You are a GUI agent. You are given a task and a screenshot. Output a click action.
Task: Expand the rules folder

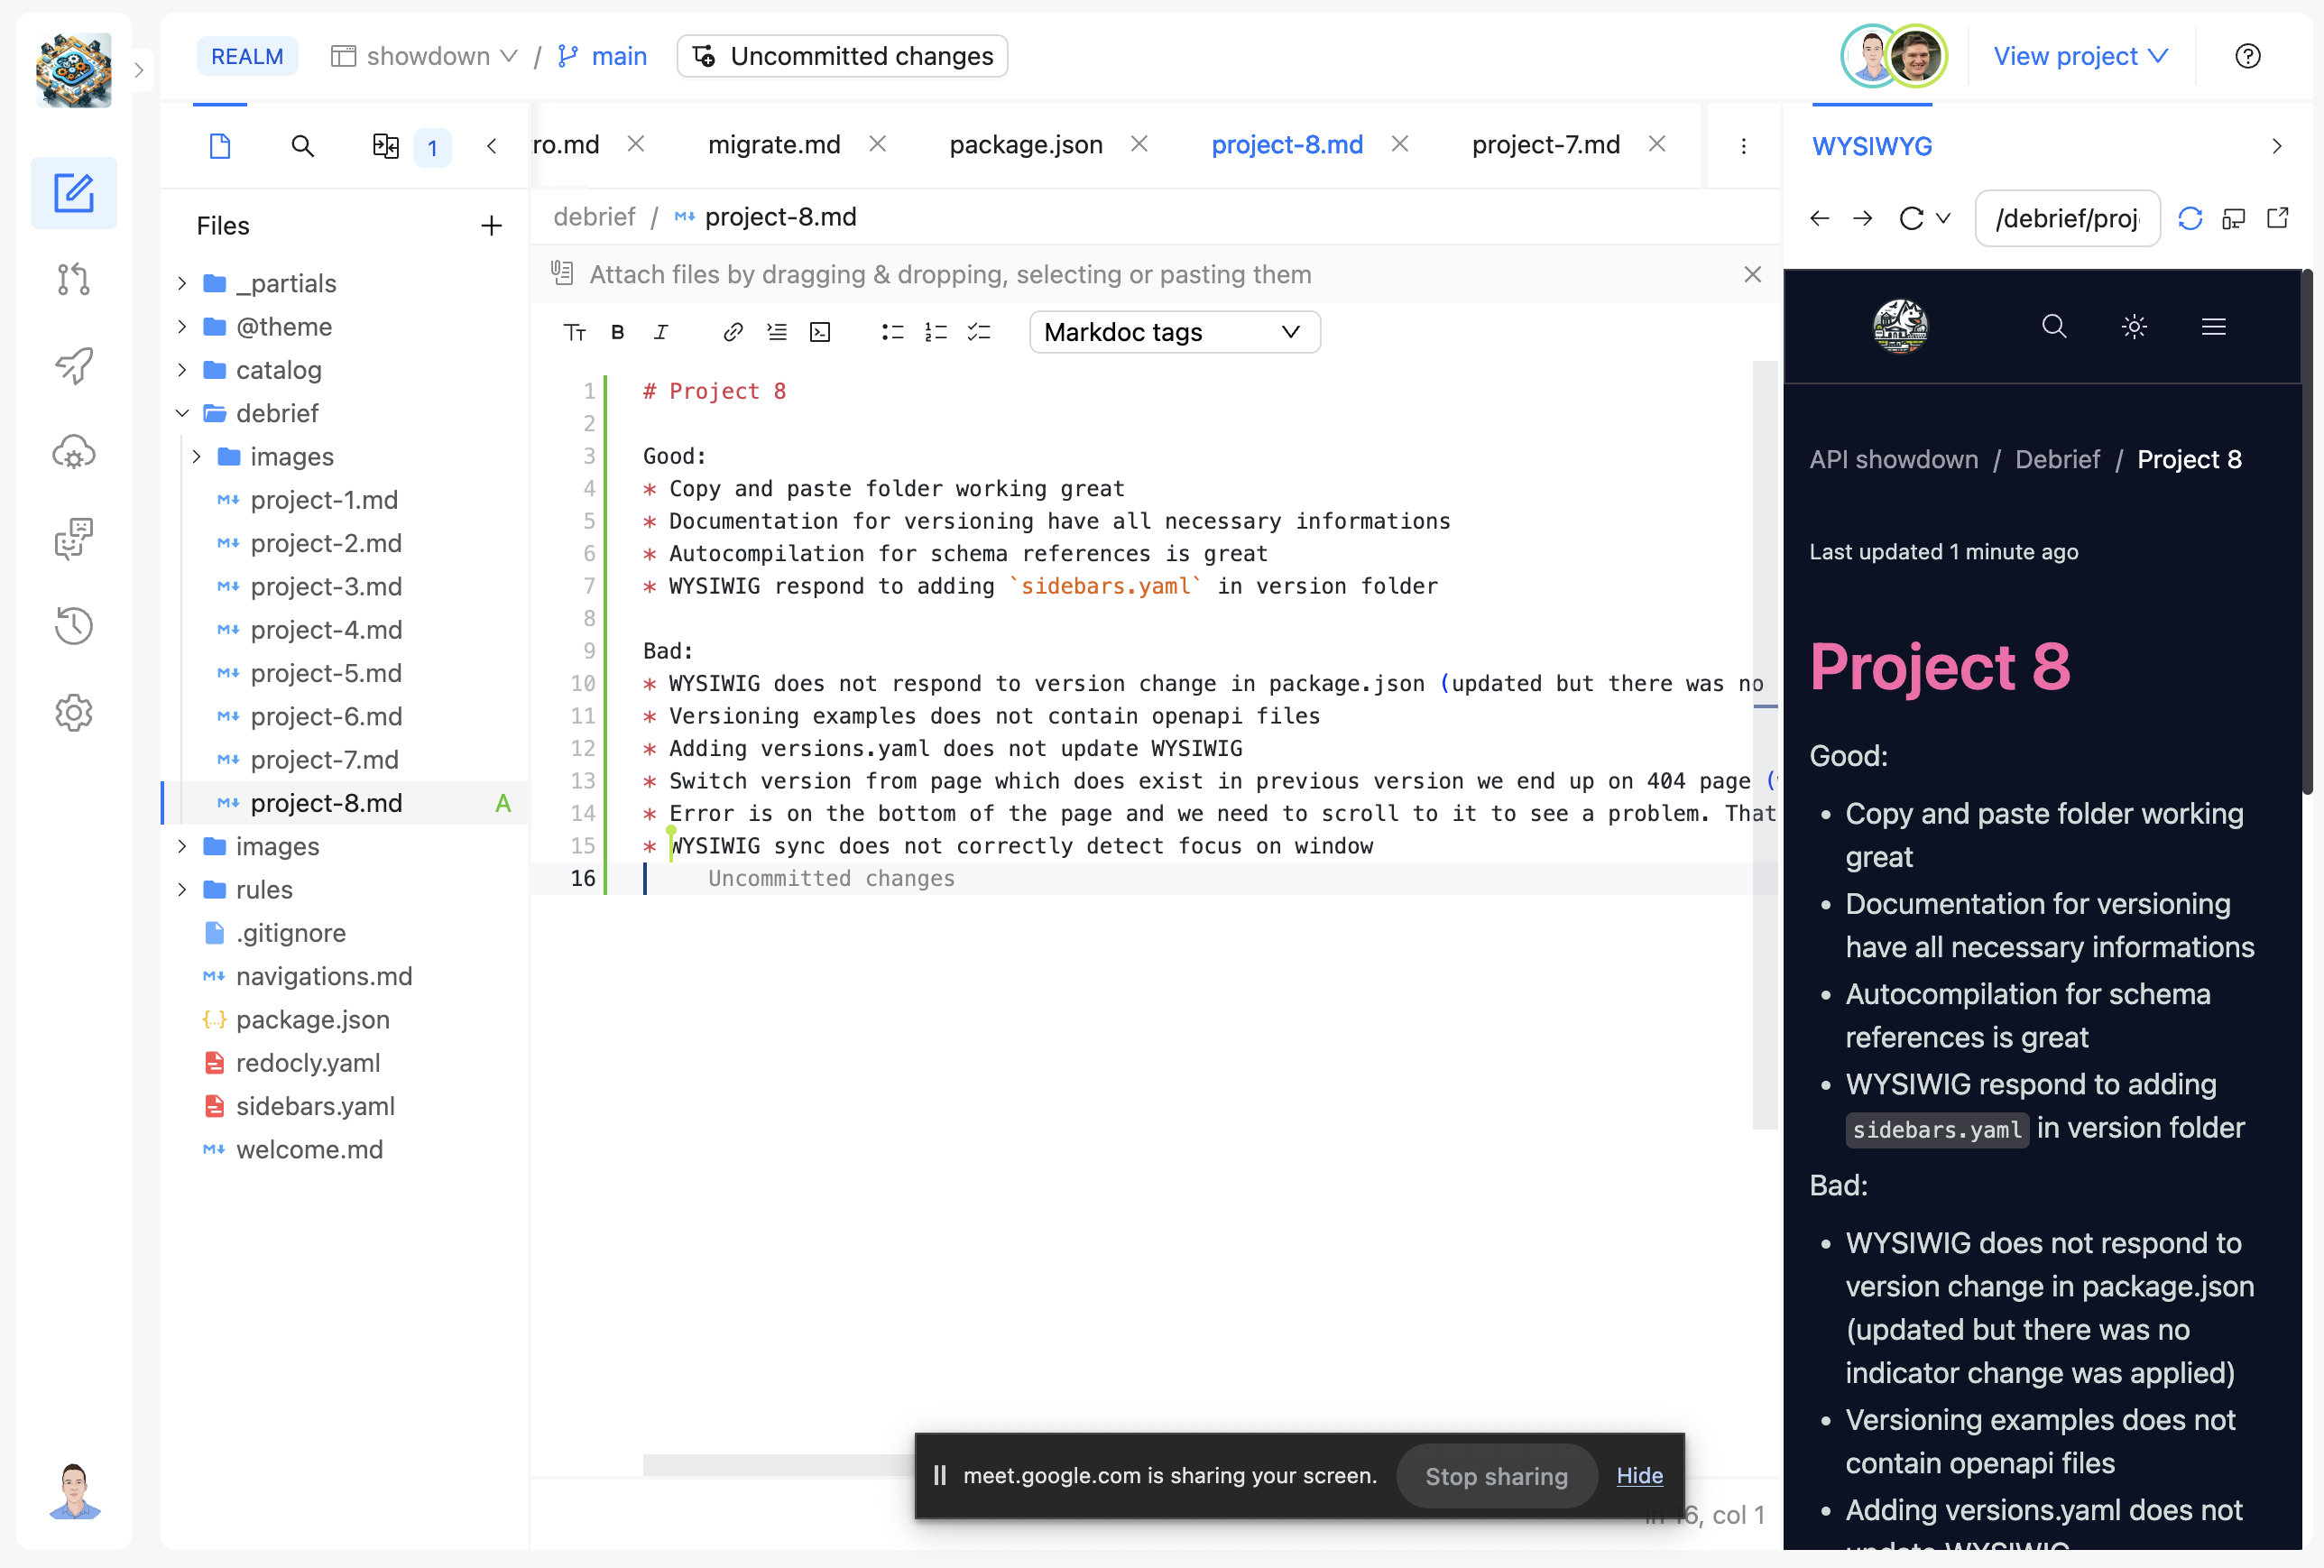(182, 889)
